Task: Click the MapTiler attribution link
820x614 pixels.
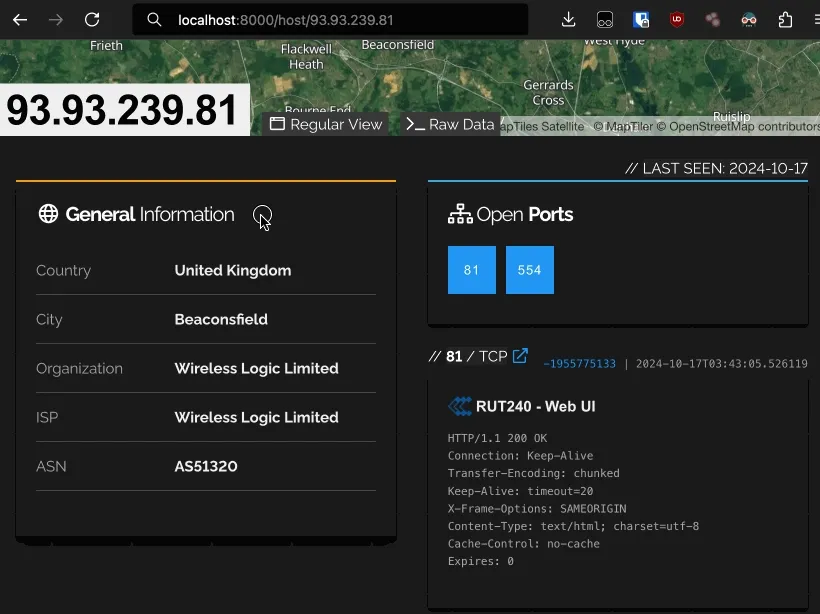Action: (x=628, y=127)
